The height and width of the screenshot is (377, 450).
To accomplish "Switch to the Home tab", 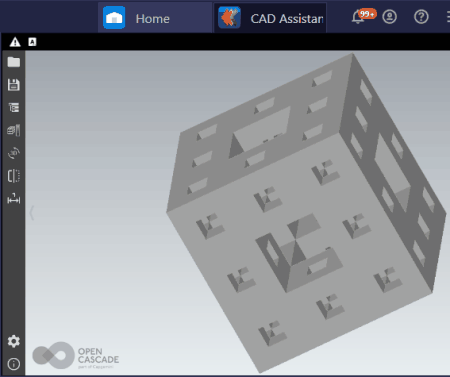I will tap(155, 18).
